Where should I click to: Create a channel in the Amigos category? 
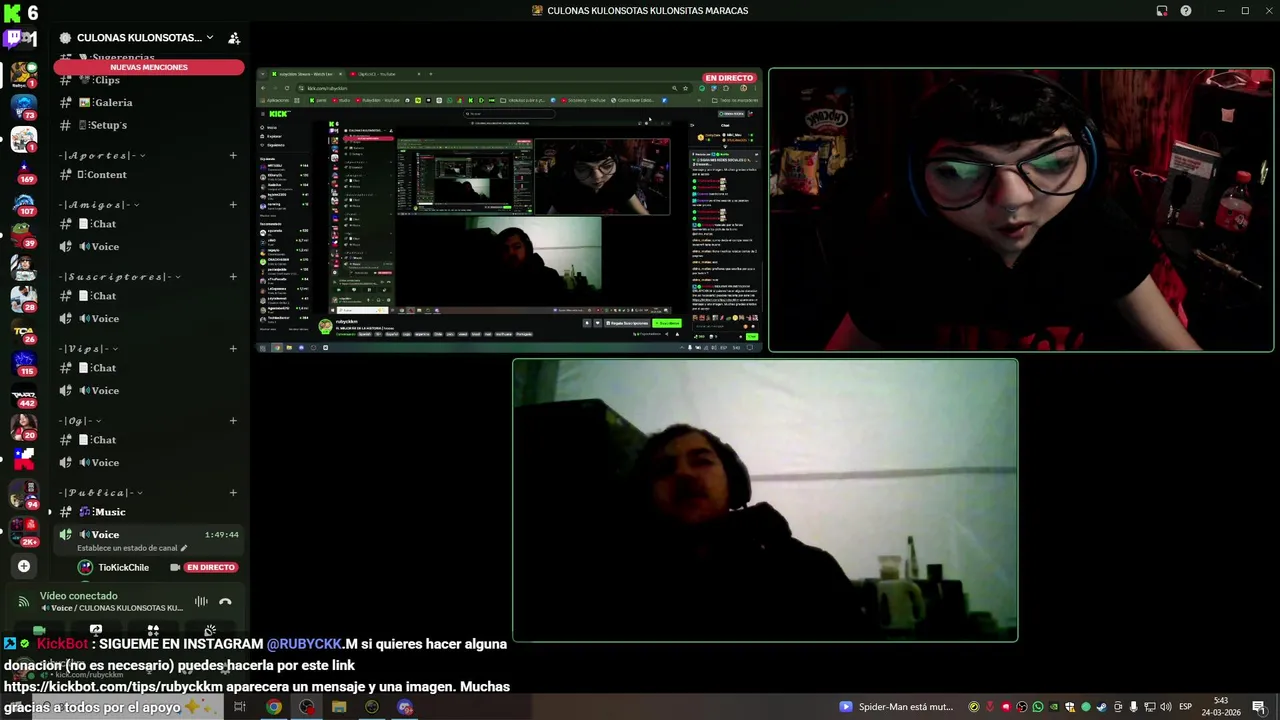point(233,205)
